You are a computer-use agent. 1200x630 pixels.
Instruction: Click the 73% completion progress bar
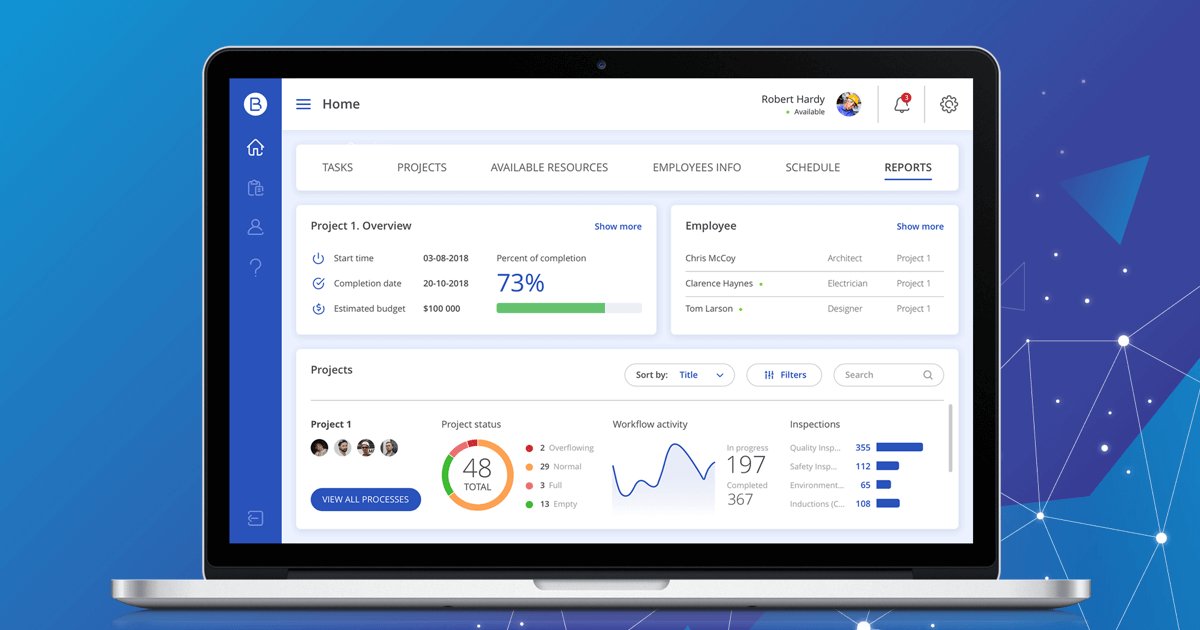pyautogui.click(x=569, y=308)
